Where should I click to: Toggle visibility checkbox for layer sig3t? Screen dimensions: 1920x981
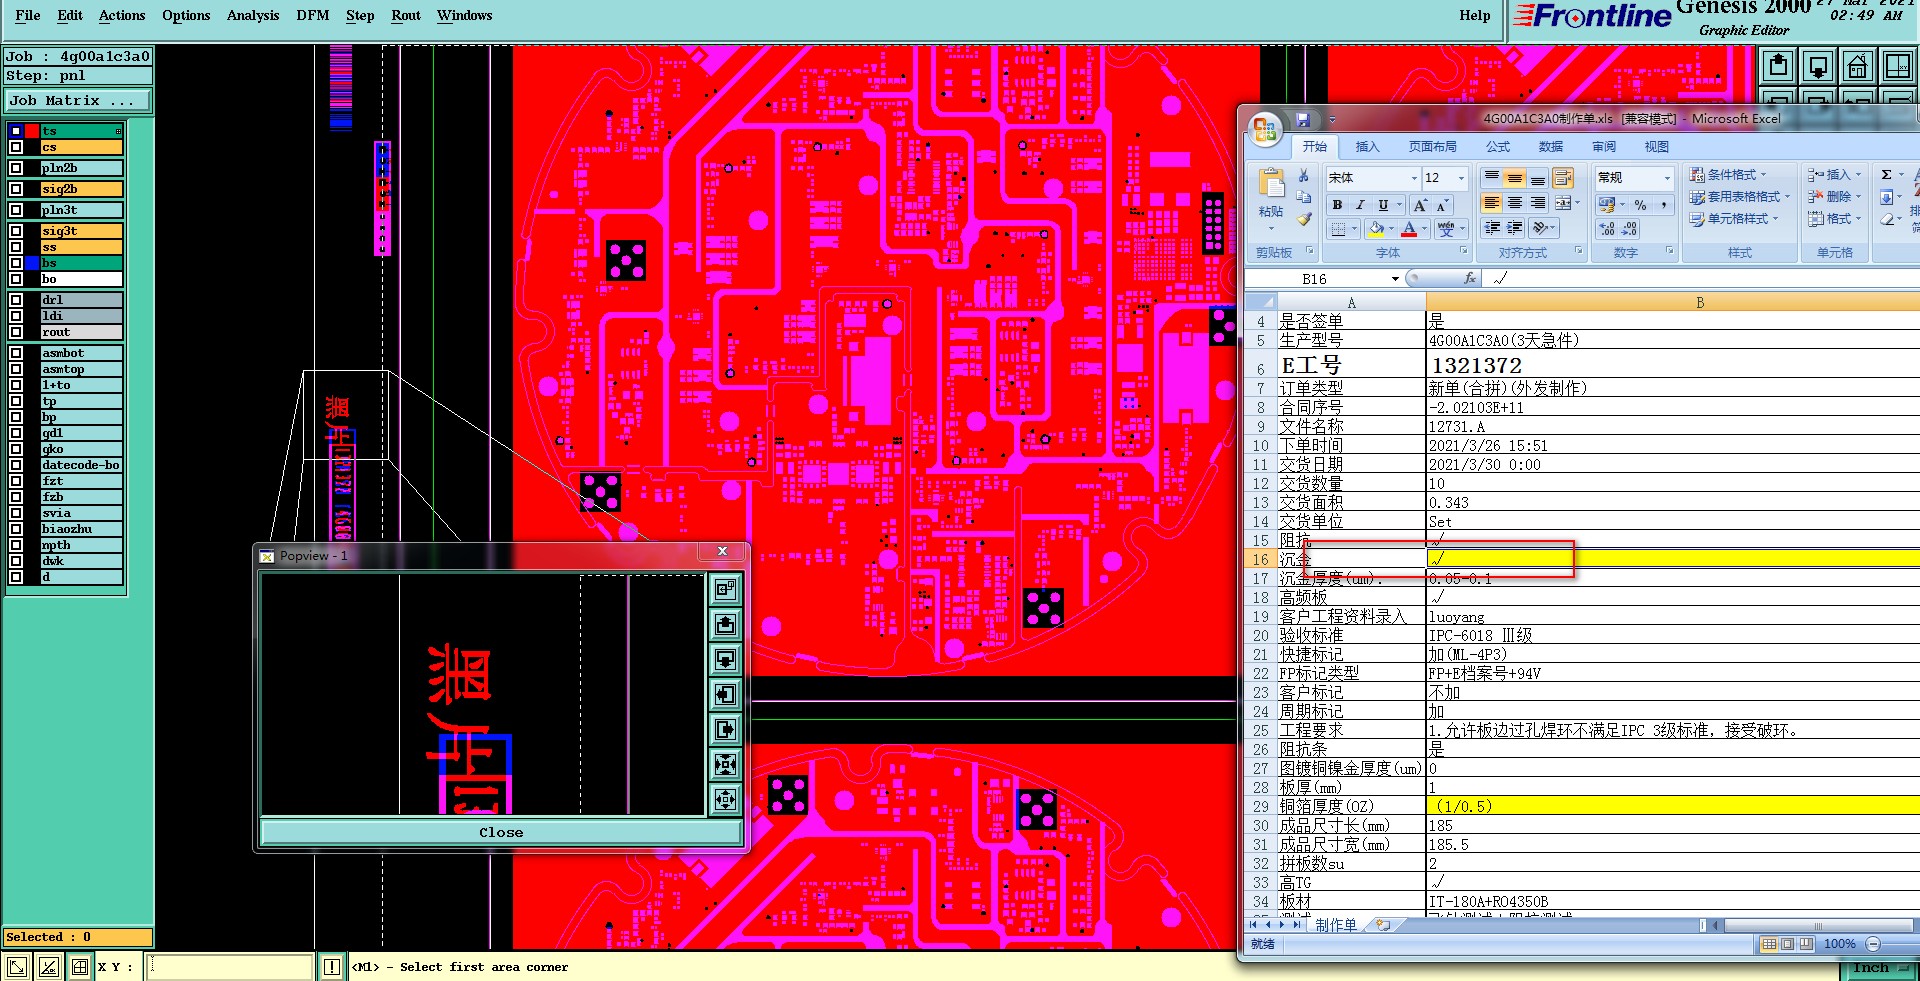point(16,231)
